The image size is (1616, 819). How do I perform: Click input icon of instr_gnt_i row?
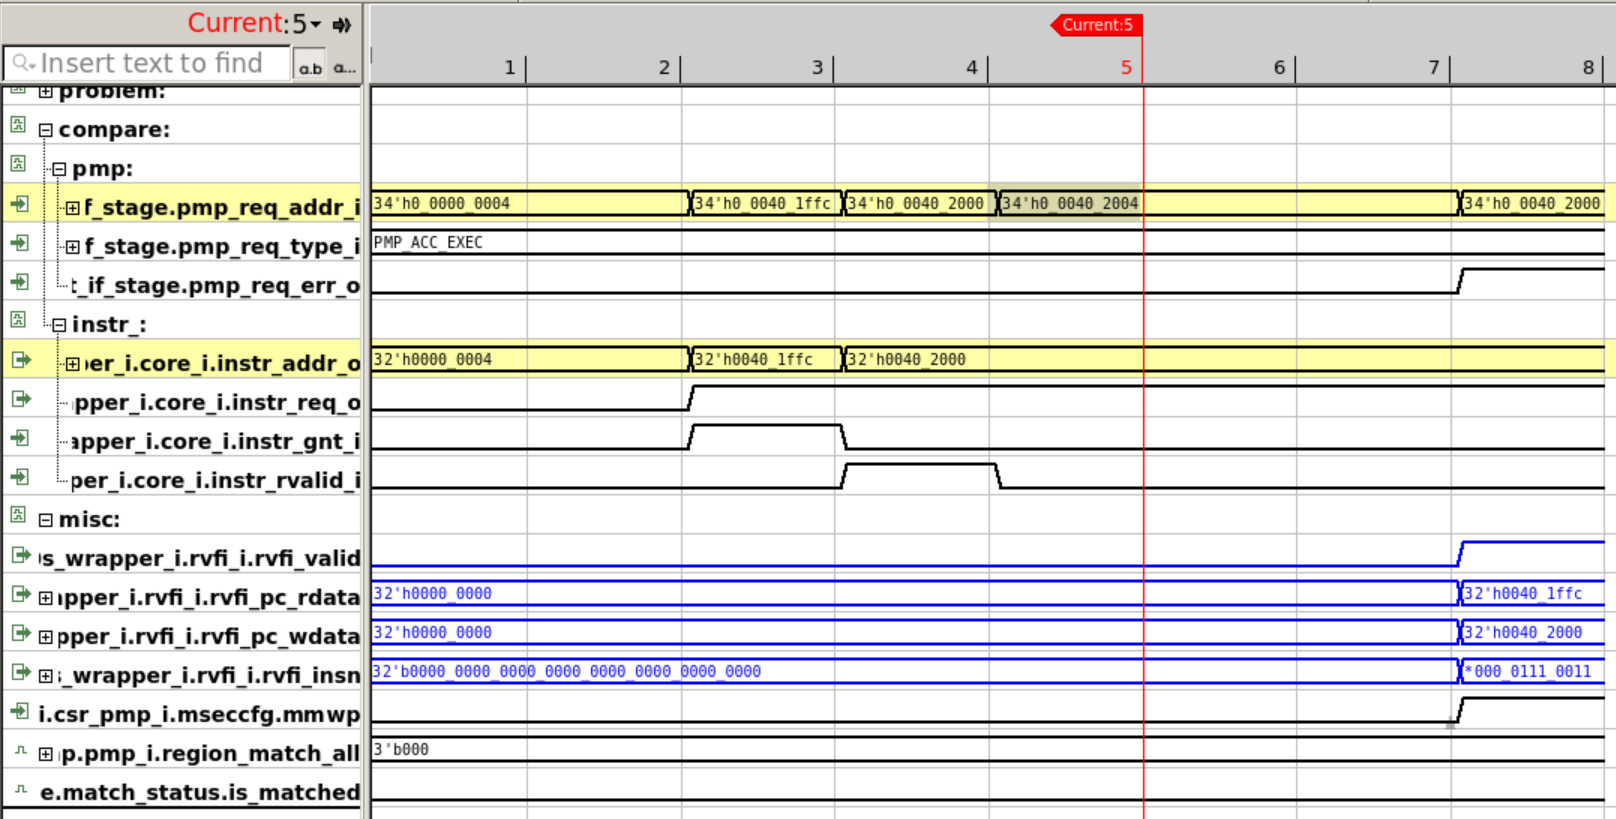(19, 438)
